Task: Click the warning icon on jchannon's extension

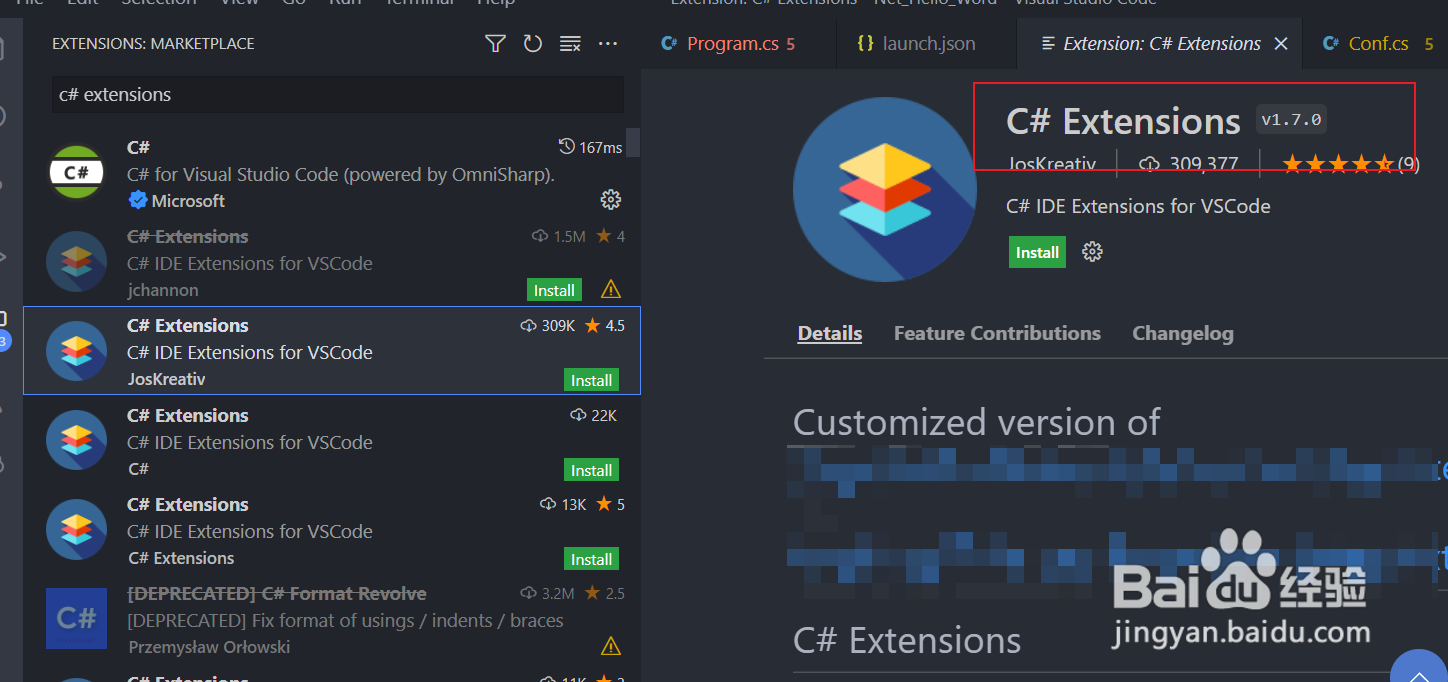Action: [x=611, y=290]
